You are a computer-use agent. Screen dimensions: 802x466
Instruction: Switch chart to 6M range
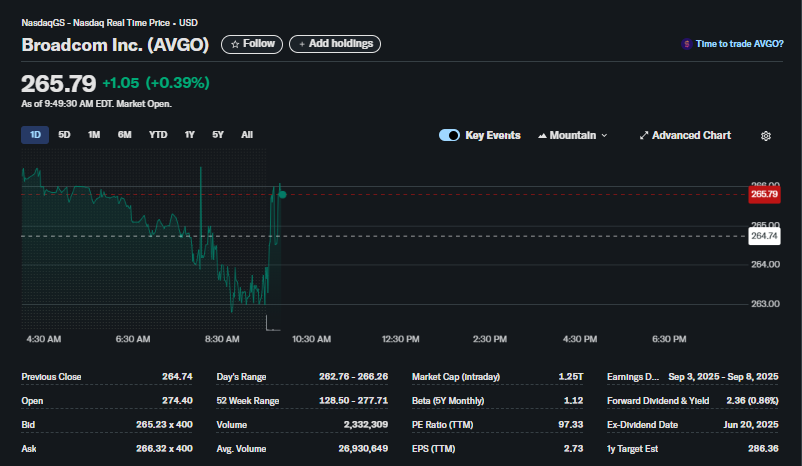[124, 135]
